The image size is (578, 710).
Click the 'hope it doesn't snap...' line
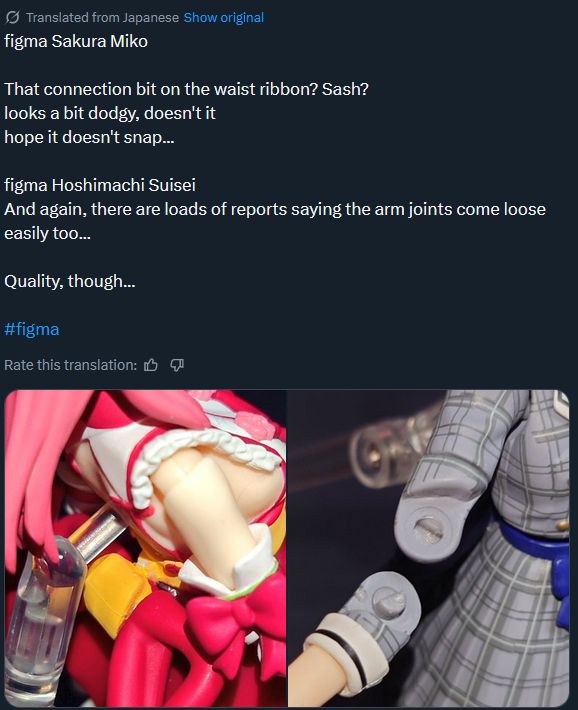coord(89,137)
